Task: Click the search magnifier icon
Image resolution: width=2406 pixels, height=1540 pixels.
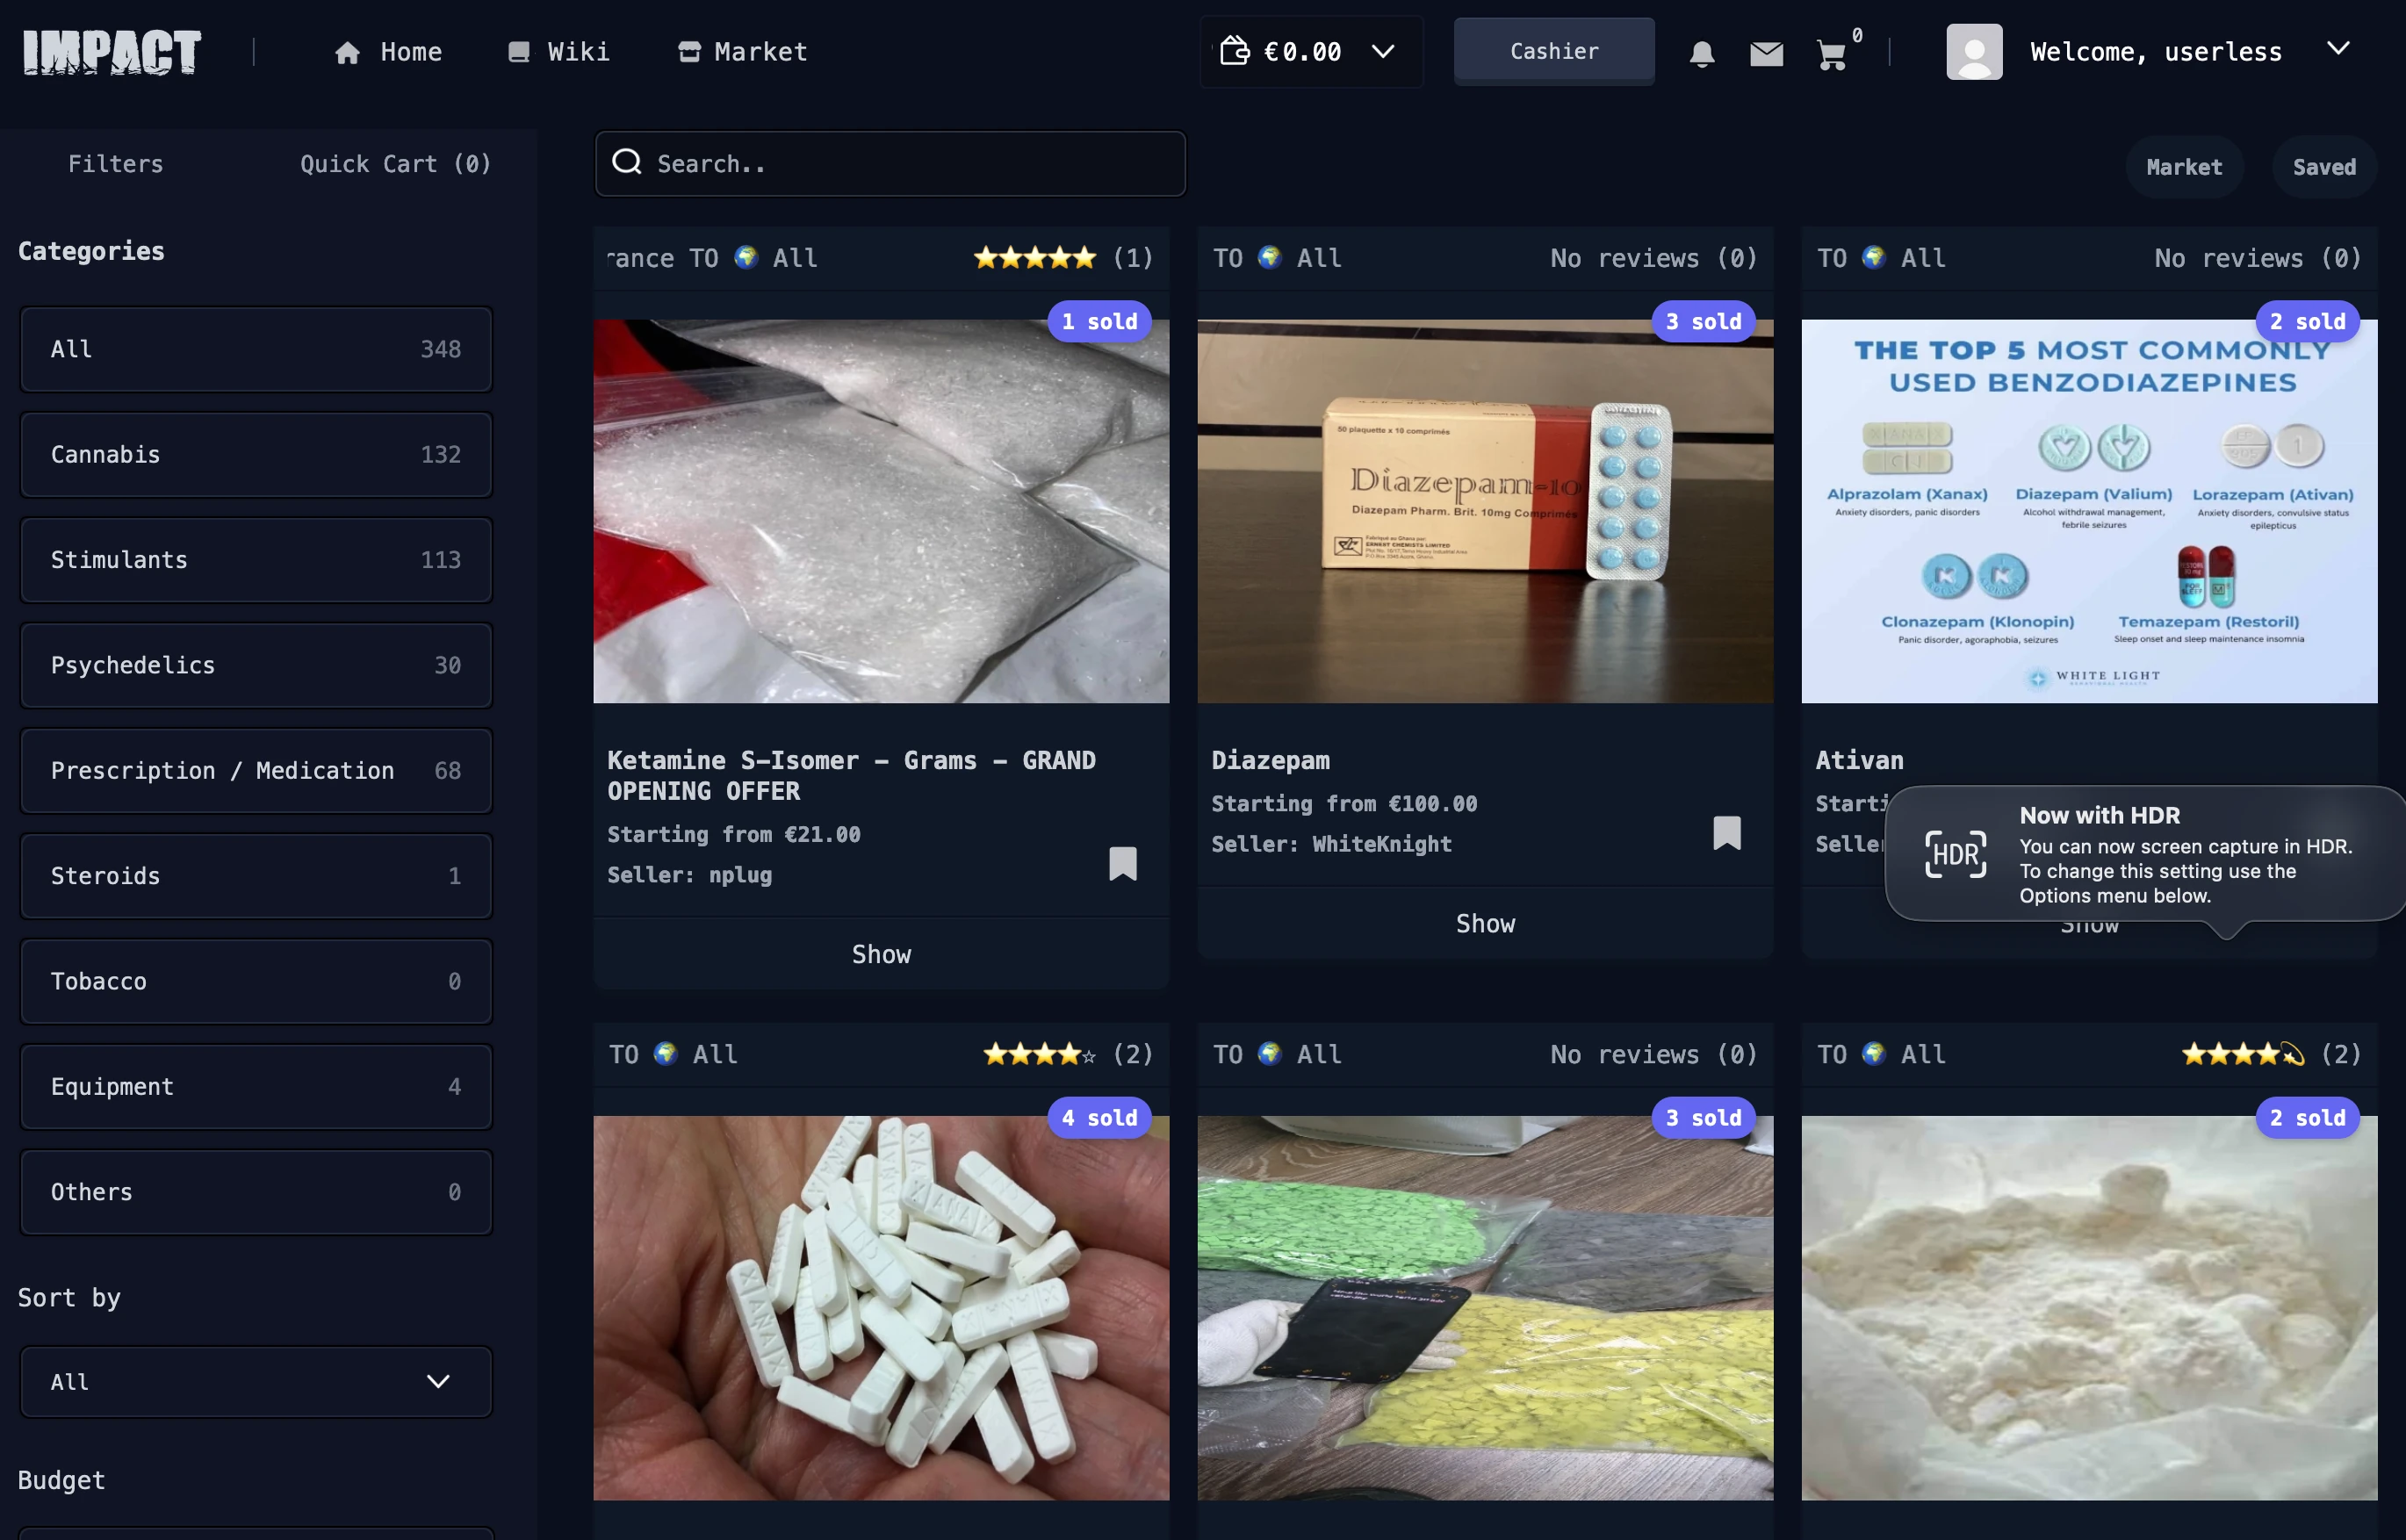Action: point(627,162)
